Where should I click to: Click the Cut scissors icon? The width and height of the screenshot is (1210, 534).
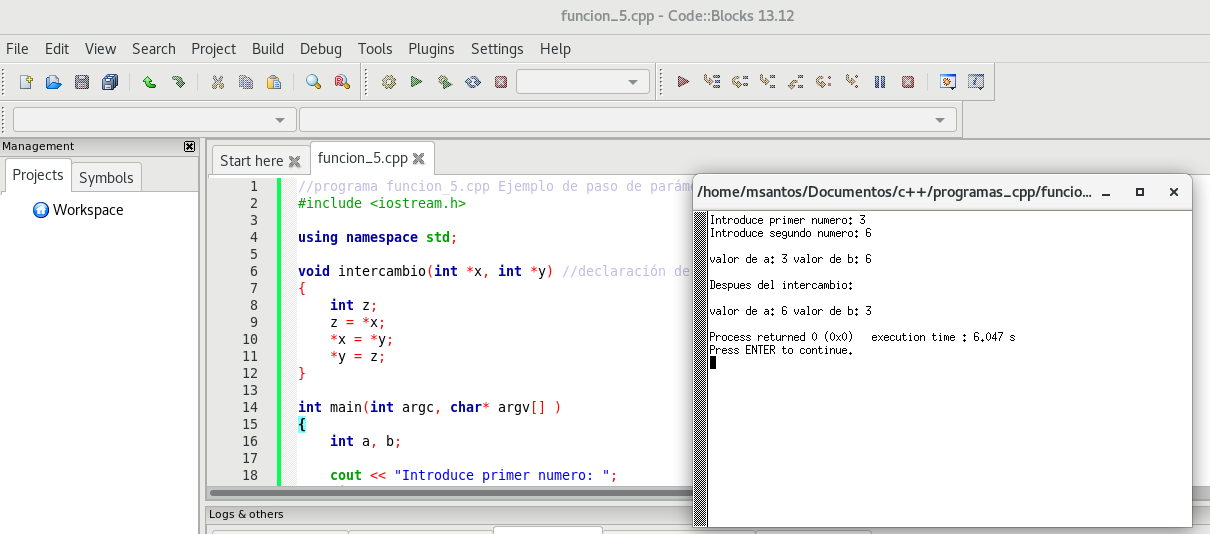coord(217,82)
